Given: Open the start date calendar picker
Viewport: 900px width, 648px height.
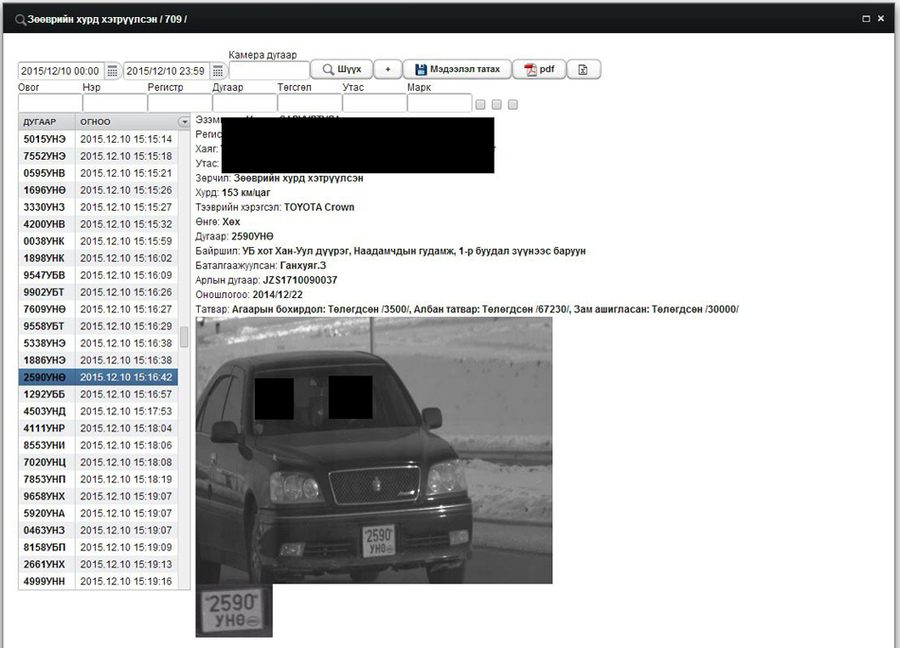Looking at the screenshot, I should (112, 71).
